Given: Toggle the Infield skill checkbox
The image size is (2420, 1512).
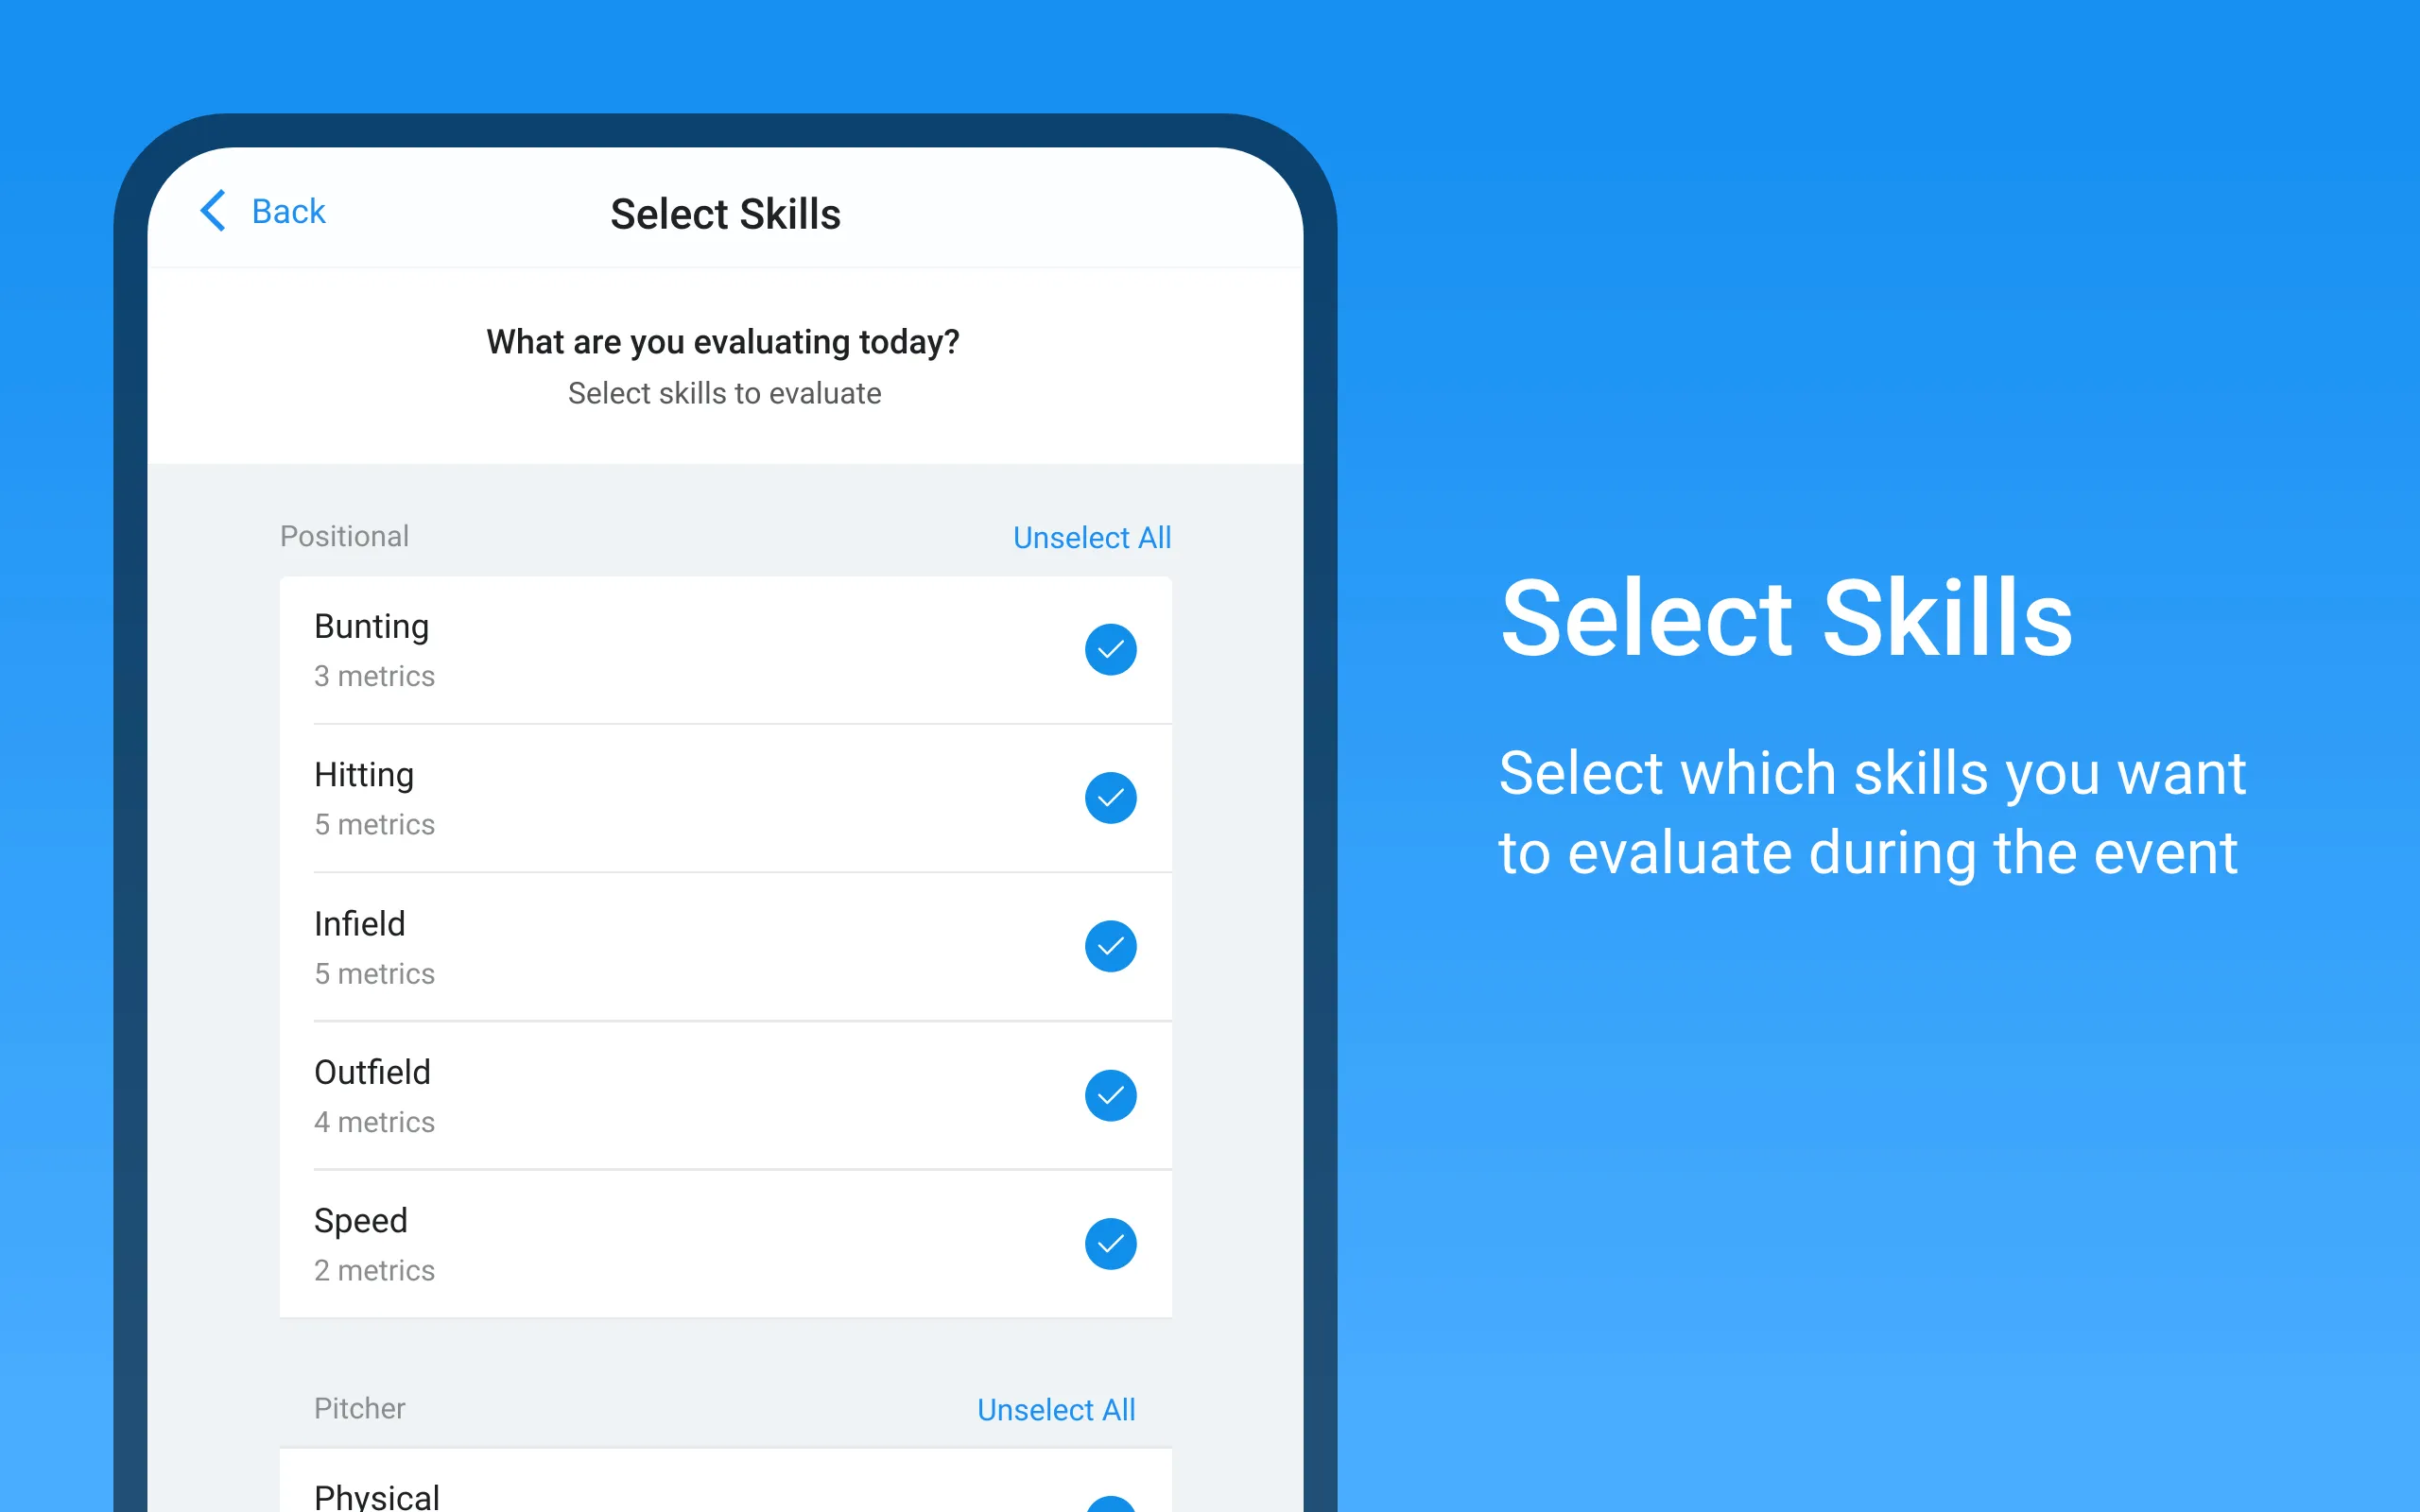Looking at the screenshot, I should 1110,944.
